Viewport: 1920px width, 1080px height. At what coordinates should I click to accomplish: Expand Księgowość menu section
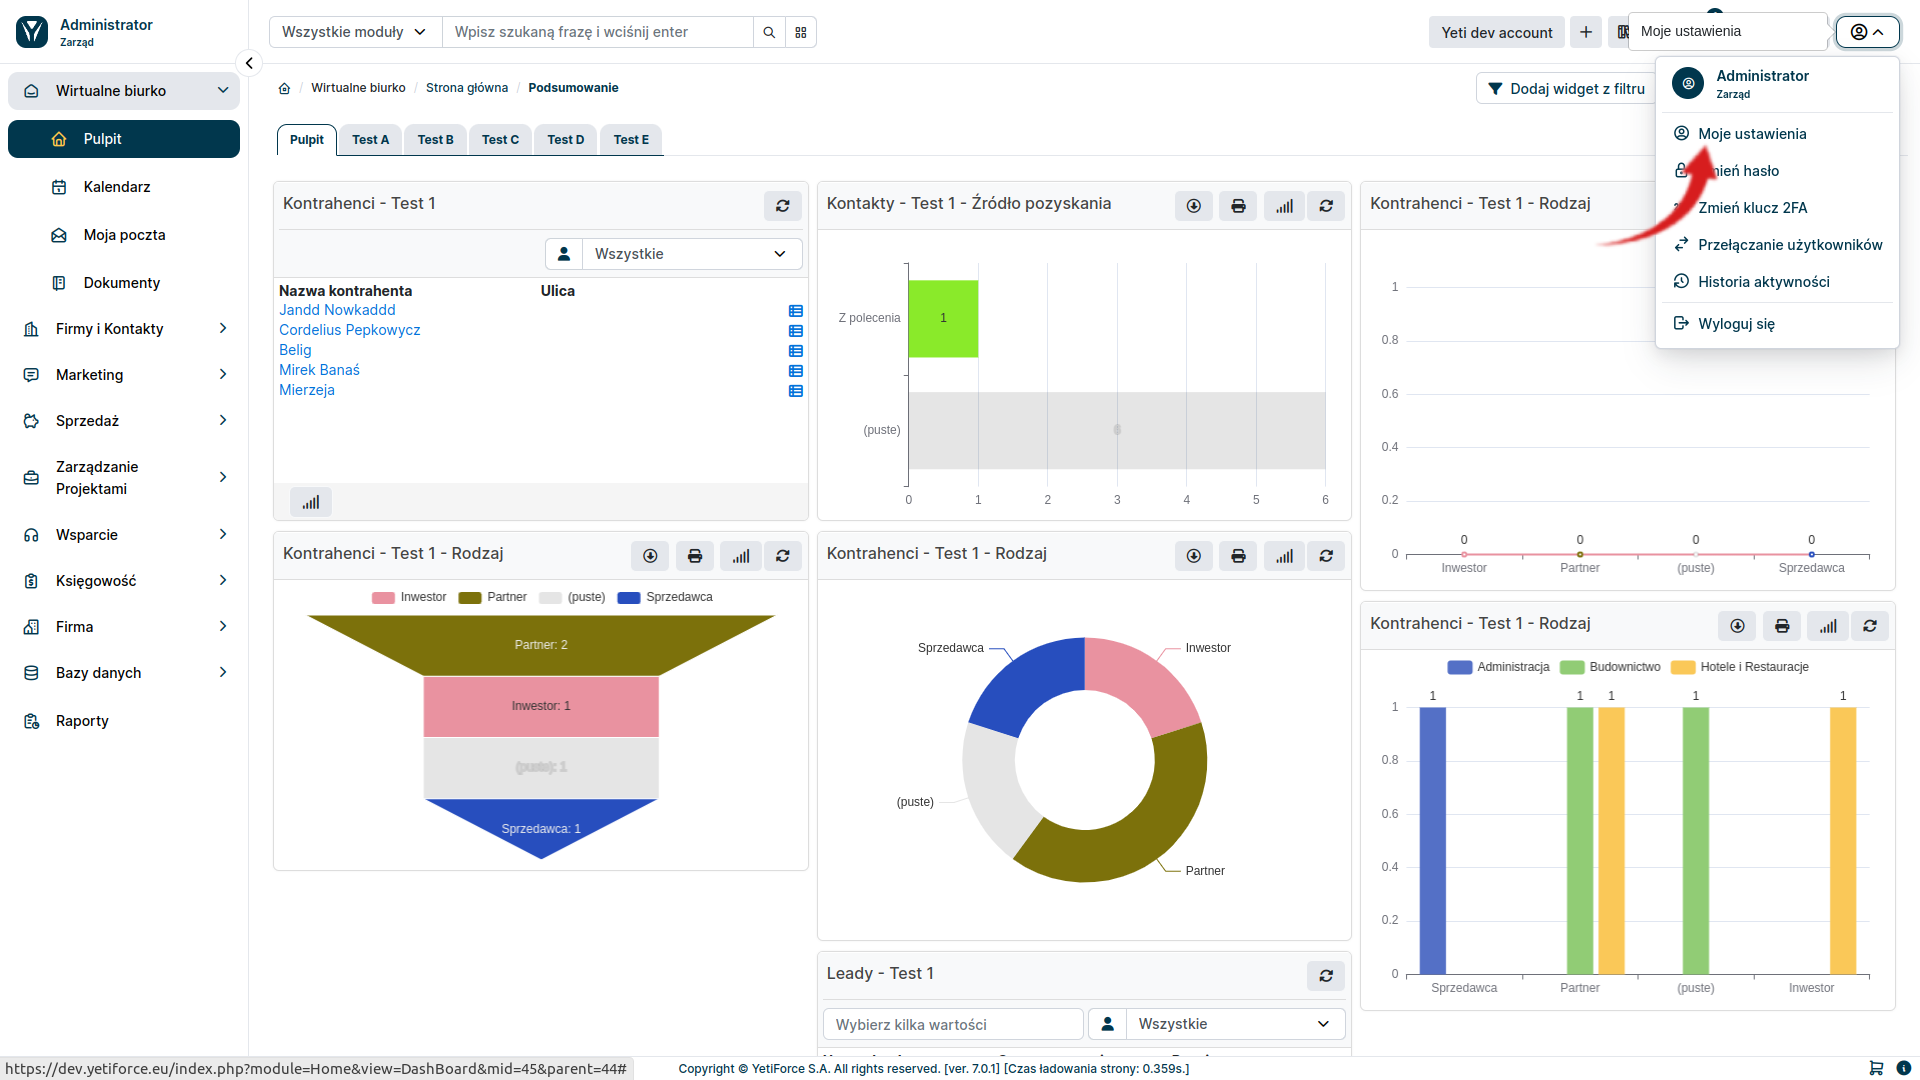pos(124,581)
